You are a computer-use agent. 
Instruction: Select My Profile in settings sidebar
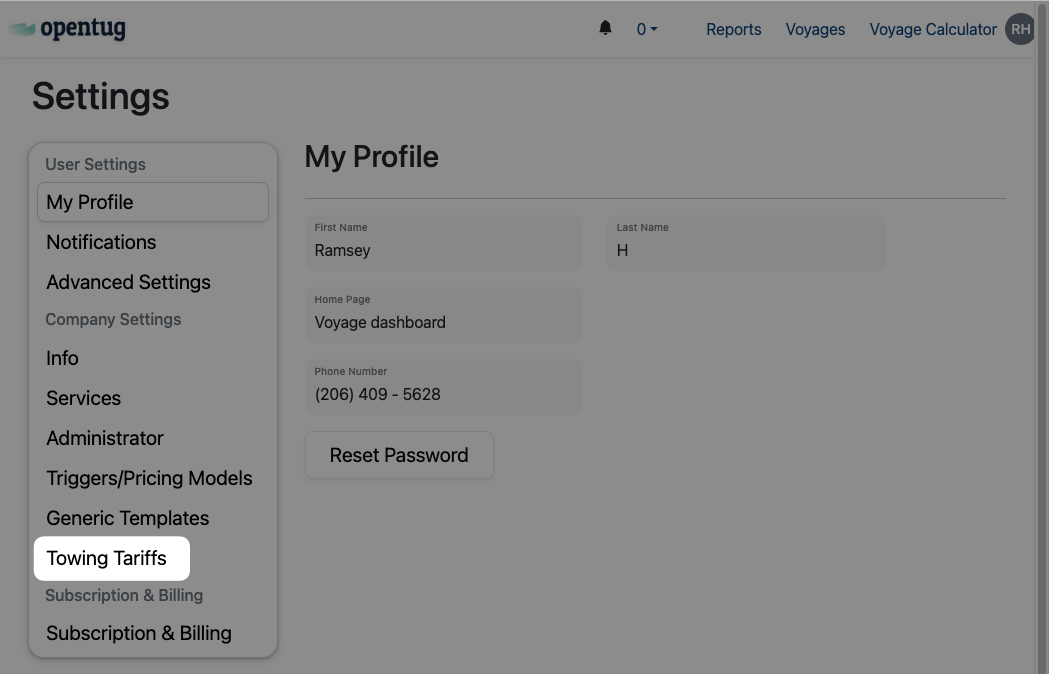point(152,202)
